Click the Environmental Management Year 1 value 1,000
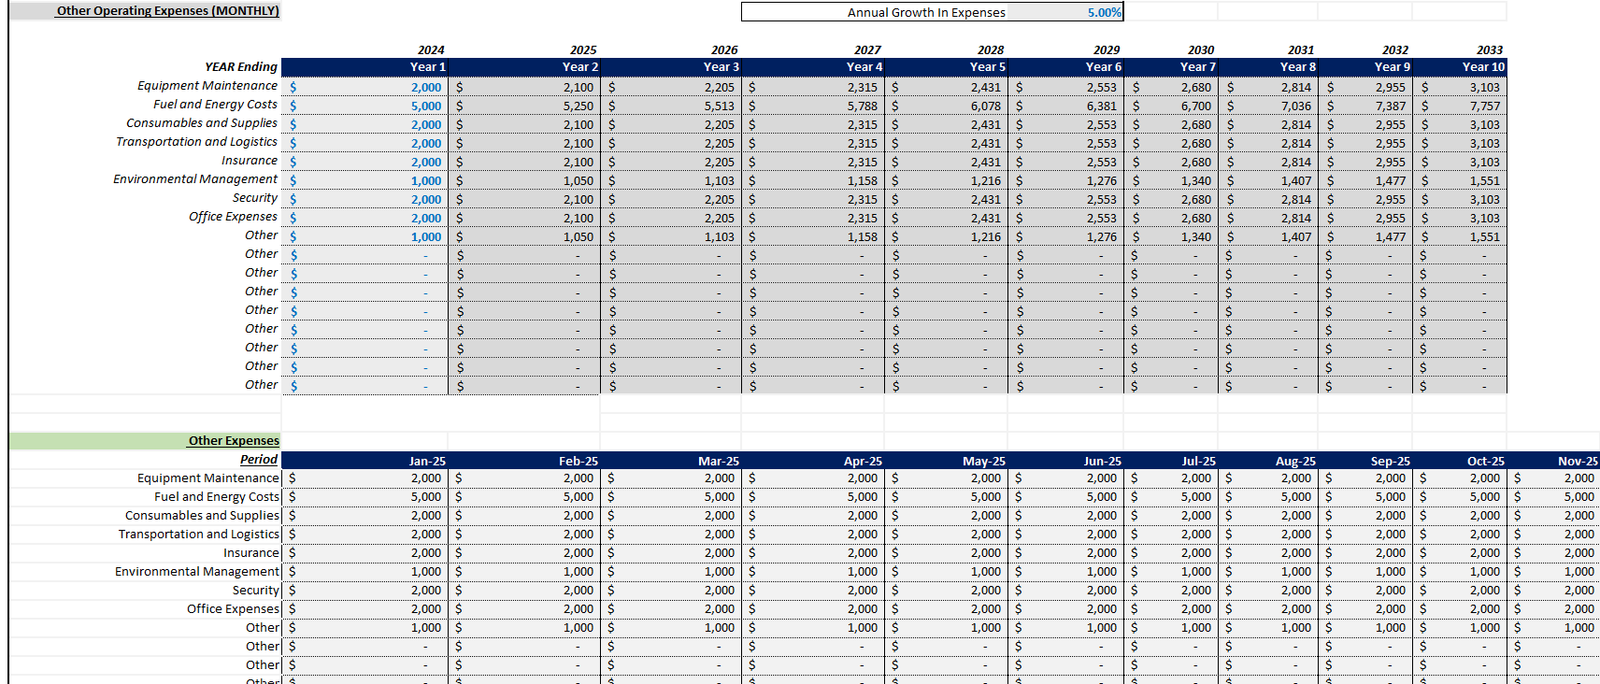This screenshot has height=684, width=1600. click(426, 181)
